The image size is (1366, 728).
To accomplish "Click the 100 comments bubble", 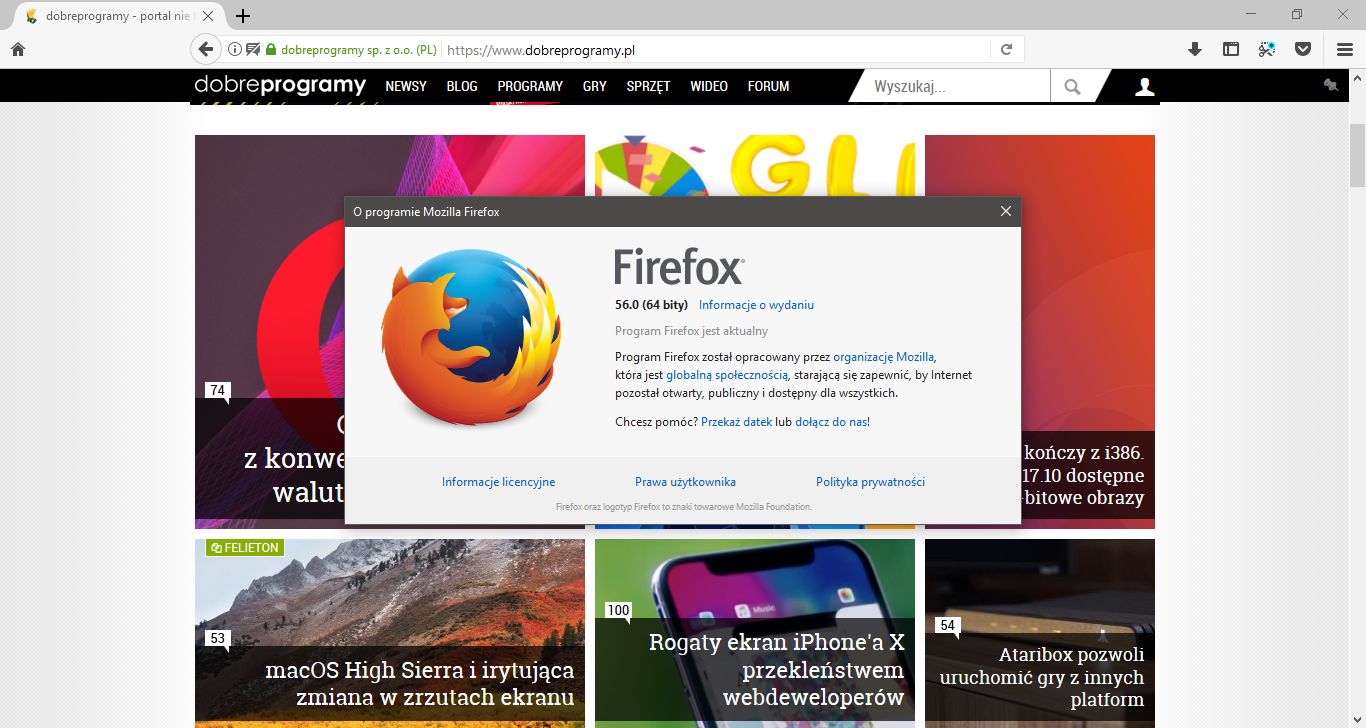I will (x=618, y=611).
